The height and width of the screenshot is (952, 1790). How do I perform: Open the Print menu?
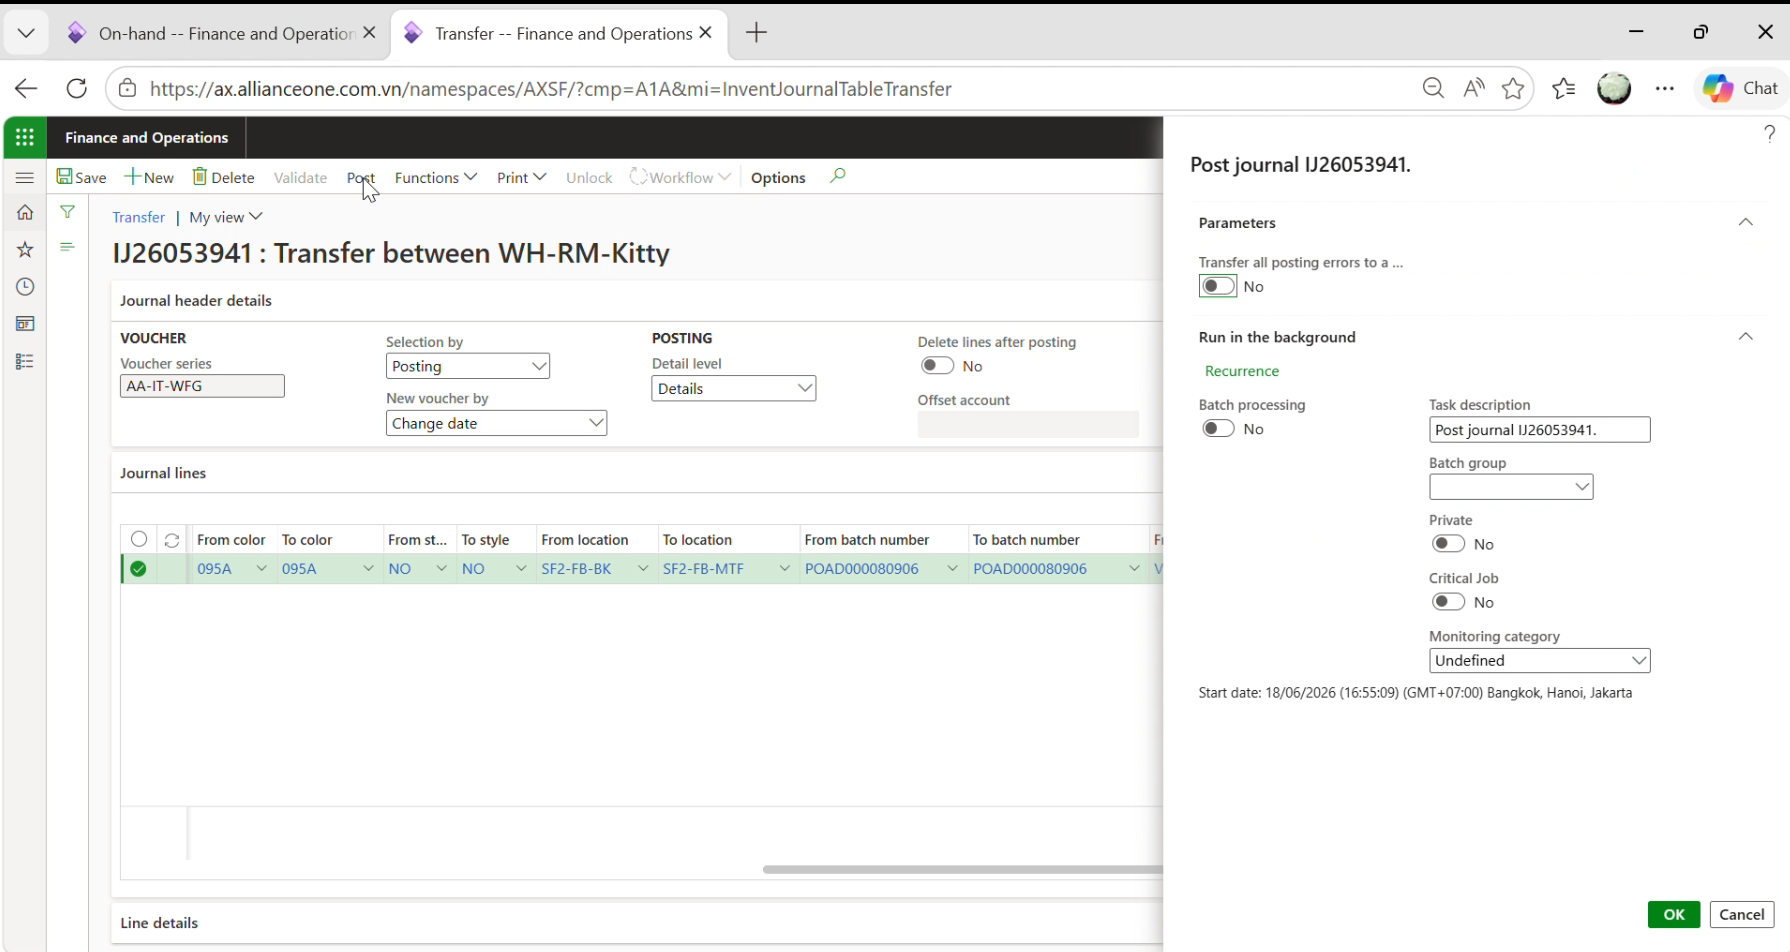tap(521, 177)
